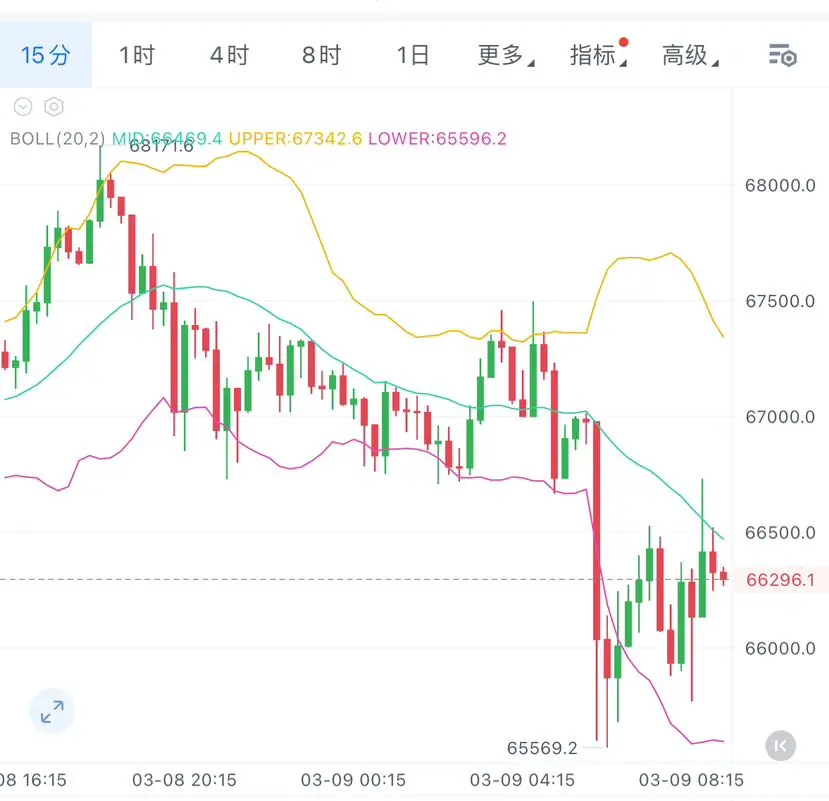
Task: Click the current price tag 66296.1
Action: (x=780, y=580)
